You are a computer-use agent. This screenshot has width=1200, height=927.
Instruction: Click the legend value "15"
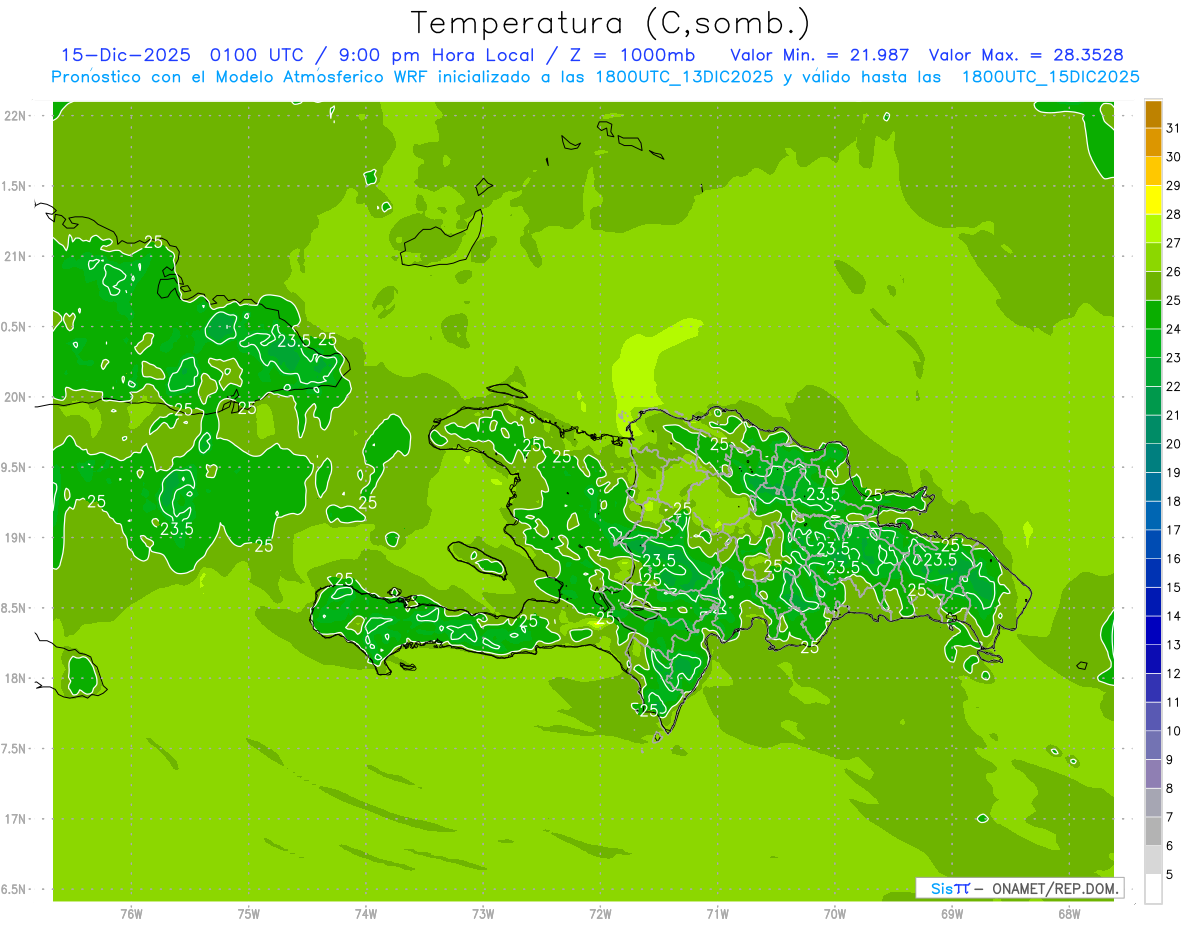click(1173, 588)
